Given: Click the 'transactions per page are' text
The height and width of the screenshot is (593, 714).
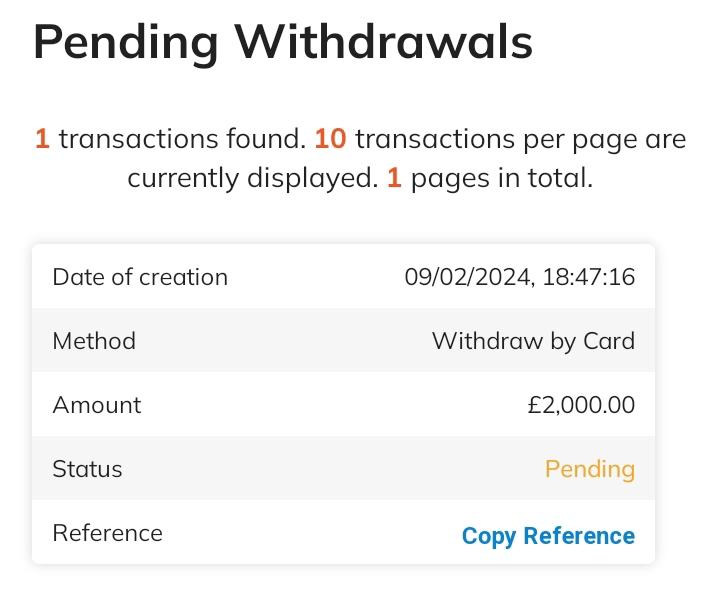Looking at the screenshot, I should pyautogui.click(x=520, y=139).
